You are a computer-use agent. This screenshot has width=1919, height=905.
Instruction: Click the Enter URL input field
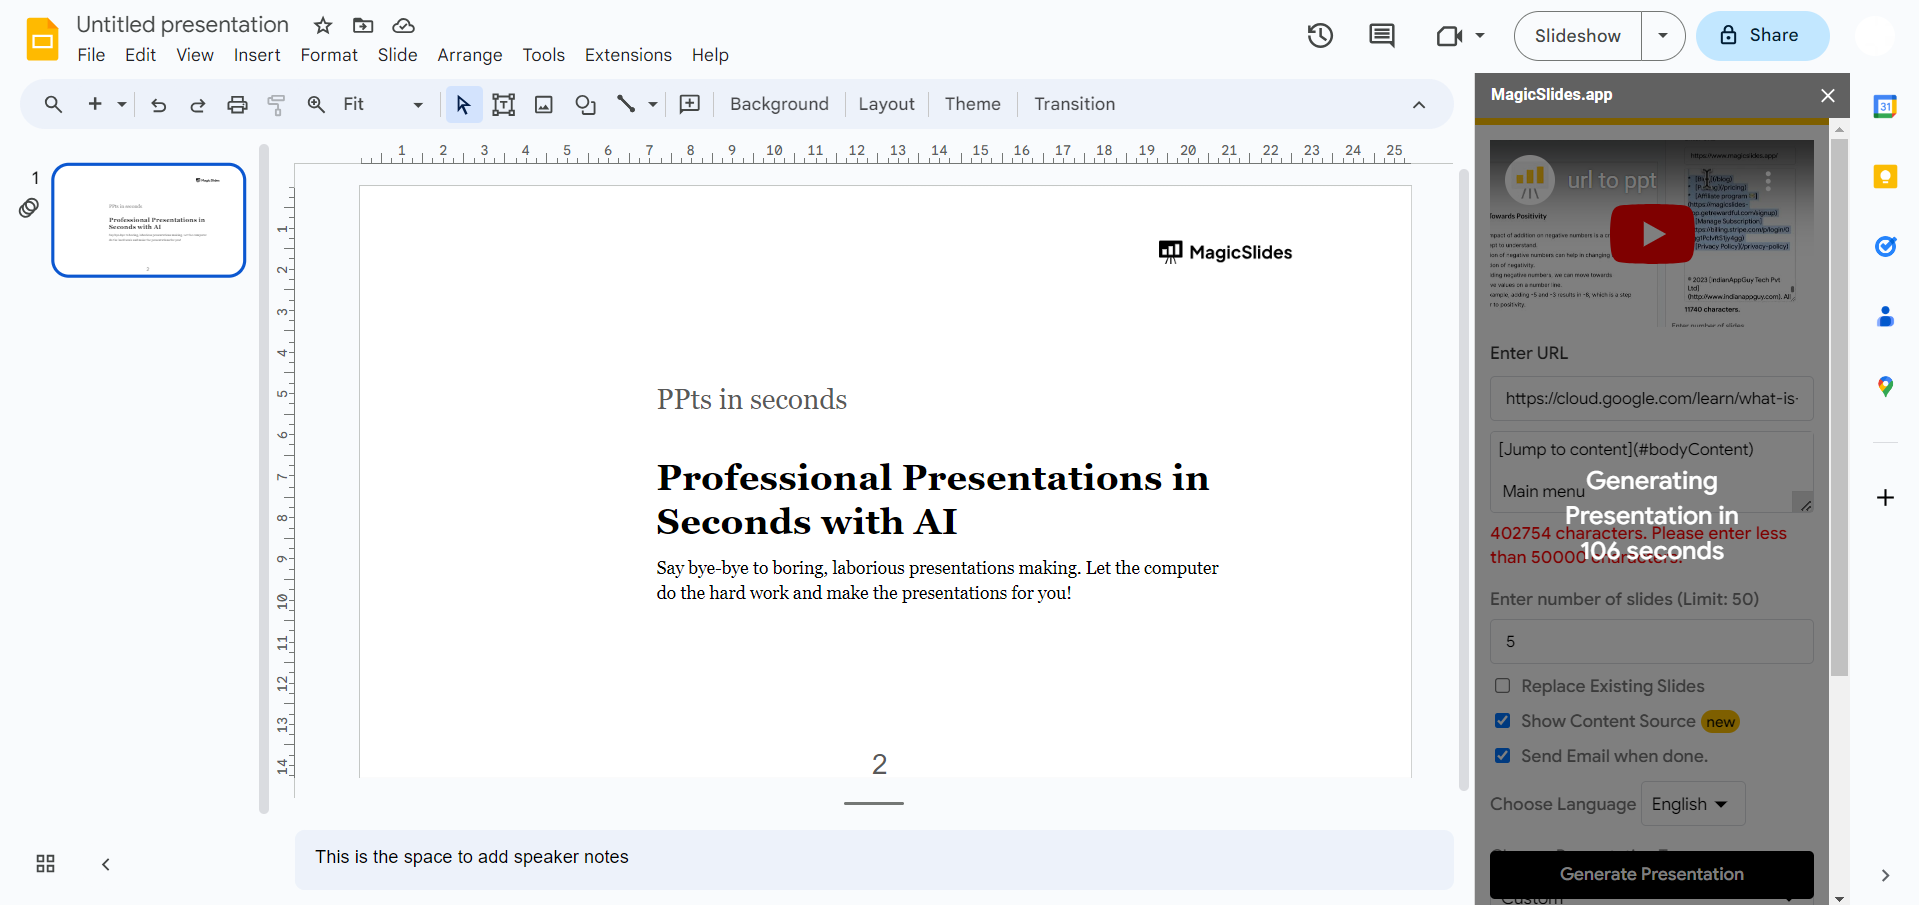tap(1652, 399)
